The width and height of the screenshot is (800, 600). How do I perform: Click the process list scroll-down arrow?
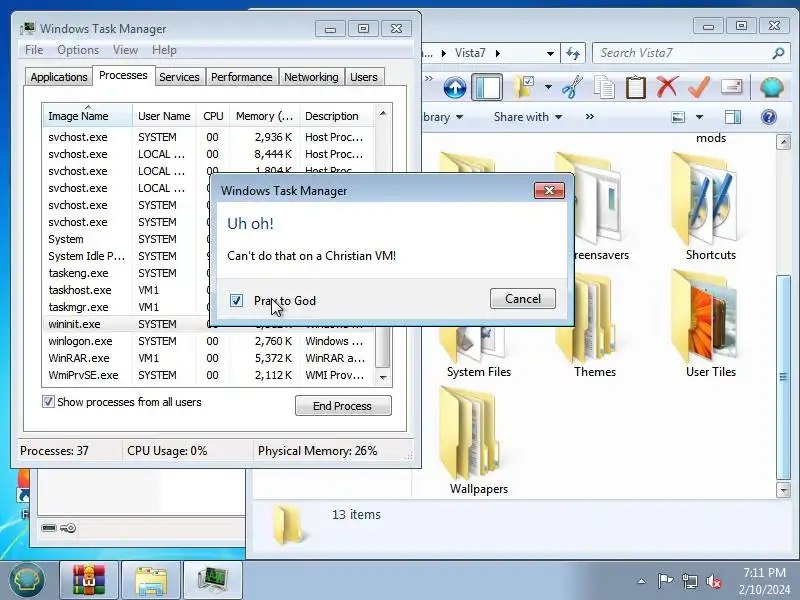click(383, 378)
